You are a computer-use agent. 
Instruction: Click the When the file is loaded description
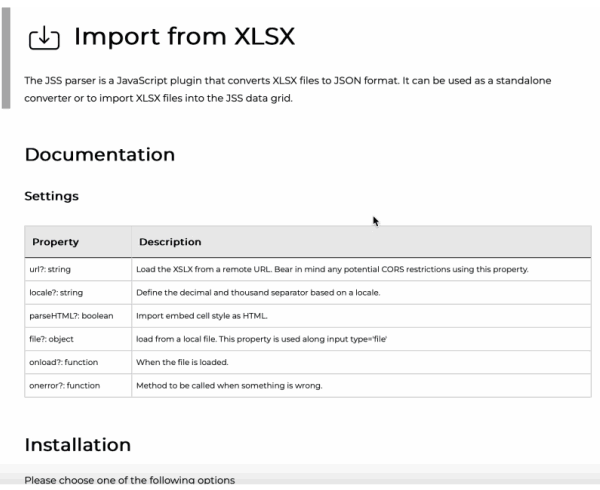[182, 362]
